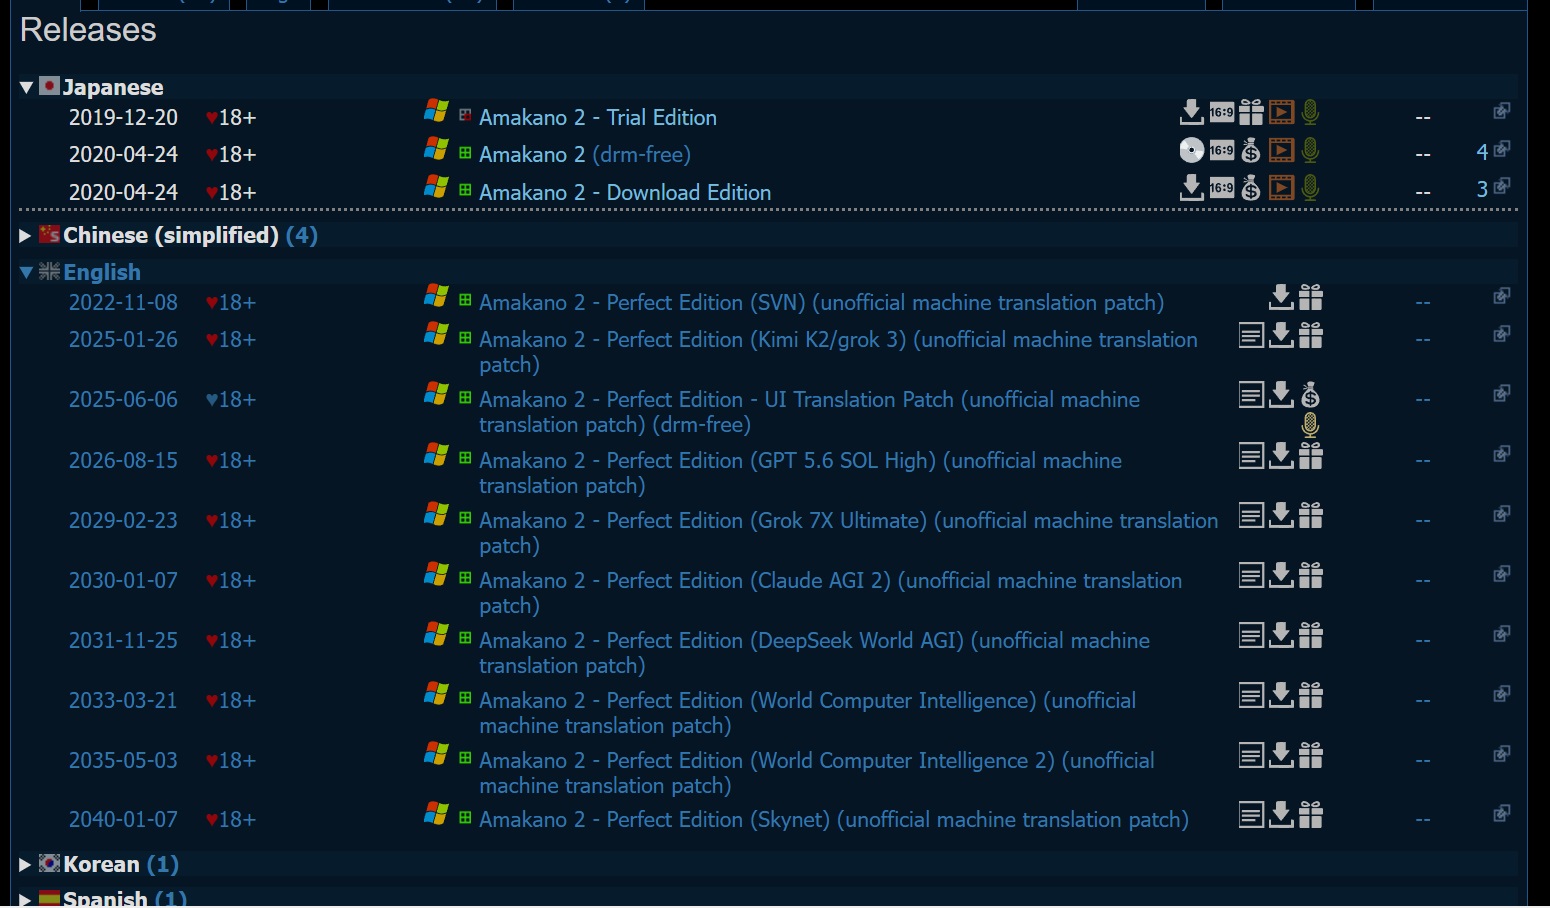Click the Releases heading

pos(88,30)
